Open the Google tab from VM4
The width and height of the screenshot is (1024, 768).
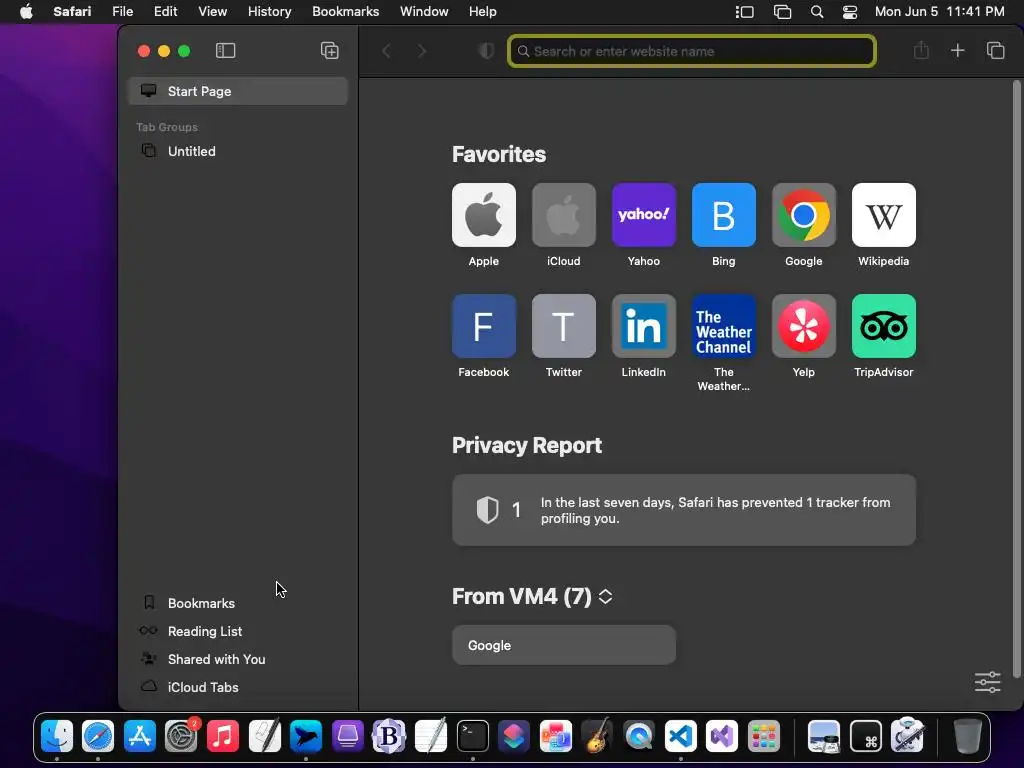tap(564, 645)
